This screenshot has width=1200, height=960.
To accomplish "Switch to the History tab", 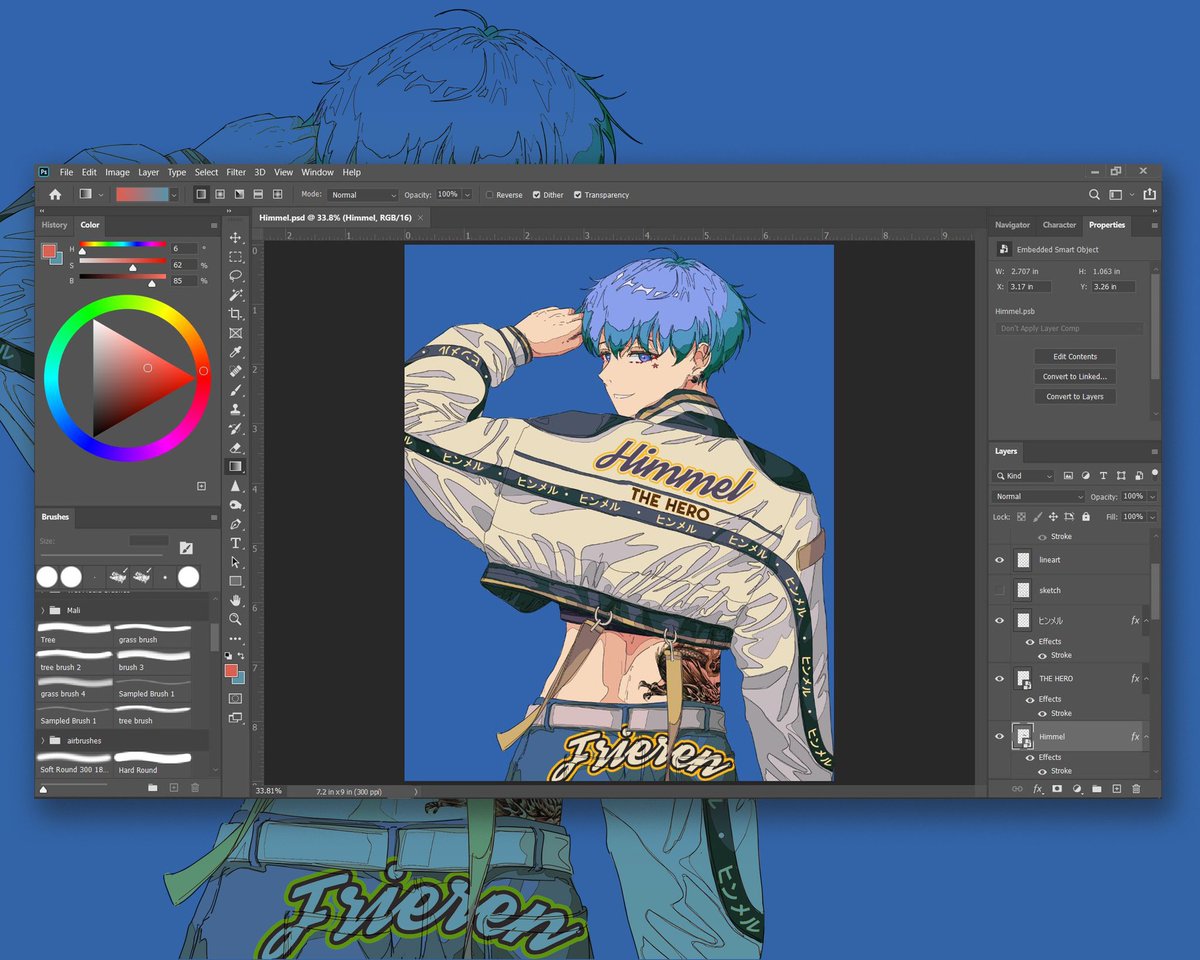I will tap(55, 225).
